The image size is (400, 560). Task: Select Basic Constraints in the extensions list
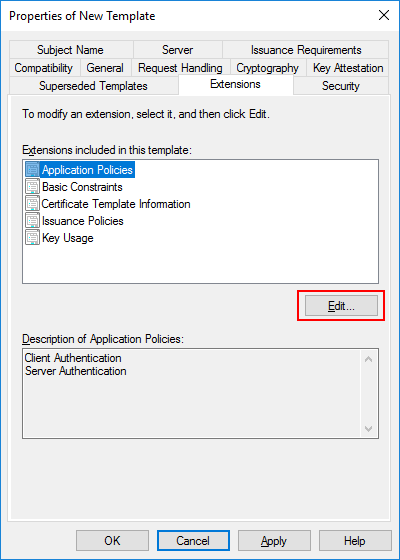pos(82,187)
